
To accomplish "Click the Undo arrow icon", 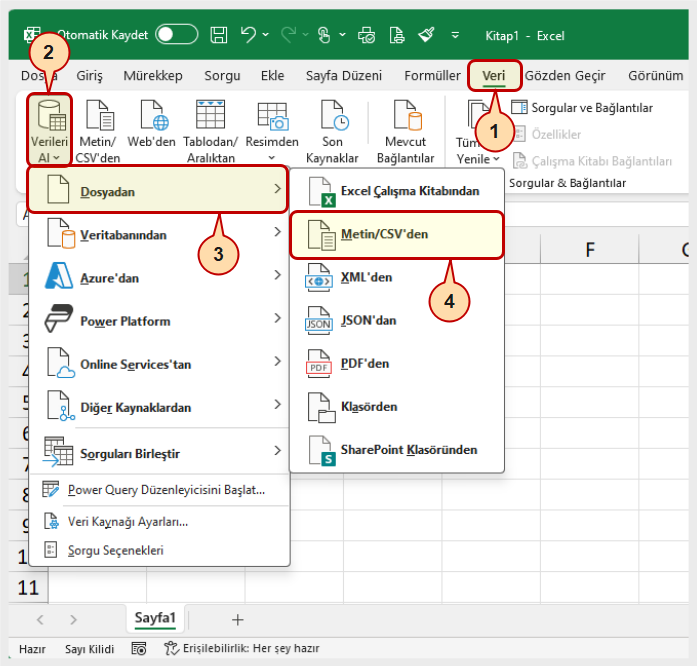I will [x=248, y=35].
